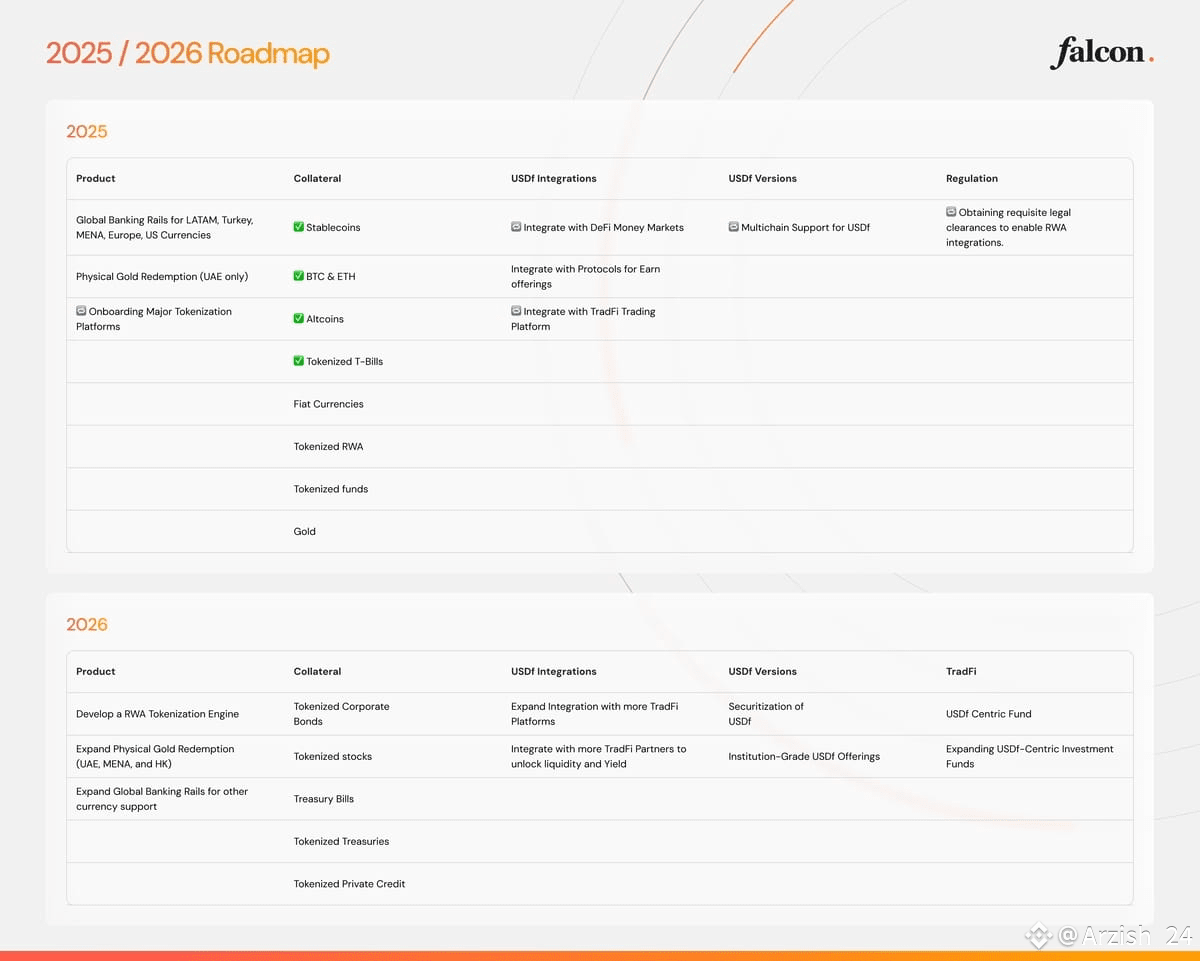1200x961 pixels.
Task: Click Expand Global Banking Rails for other currency
Action: [x=162, y=798]
